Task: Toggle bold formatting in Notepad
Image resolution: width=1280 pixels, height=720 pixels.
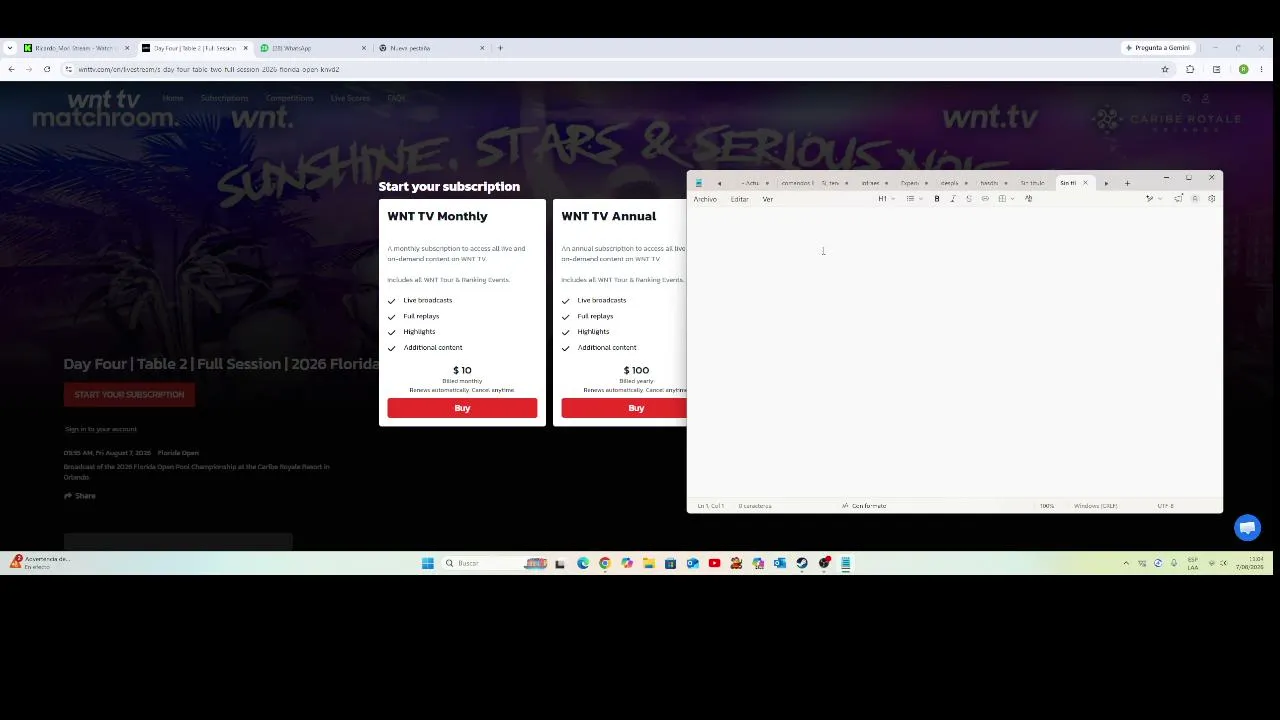Action: click(x=937, y=199)
